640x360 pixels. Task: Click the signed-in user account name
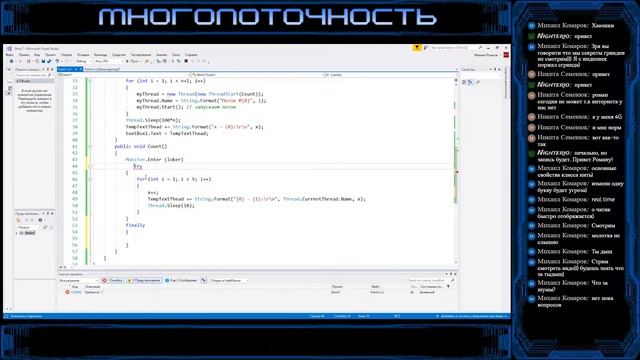[486, 55]
